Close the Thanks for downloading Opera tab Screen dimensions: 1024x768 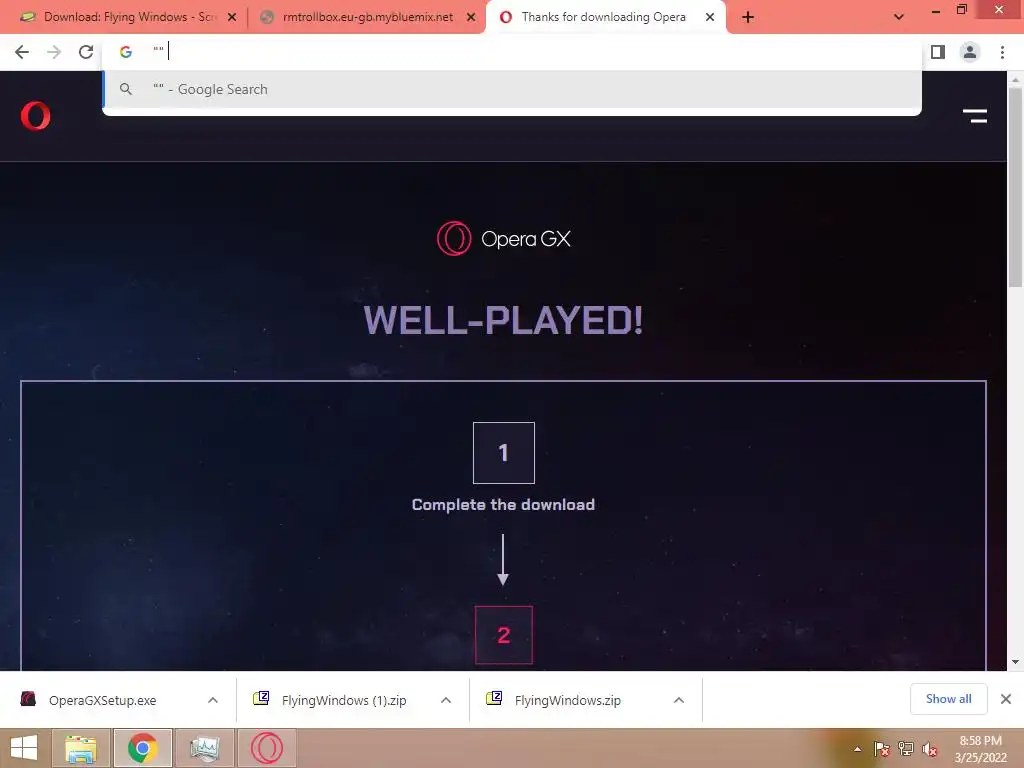pyautogui.click(x=710, y=17)
